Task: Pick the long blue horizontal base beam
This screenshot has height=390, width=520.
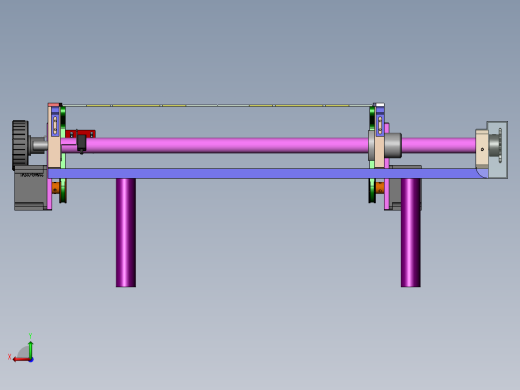Action: [x=267, y=173]
